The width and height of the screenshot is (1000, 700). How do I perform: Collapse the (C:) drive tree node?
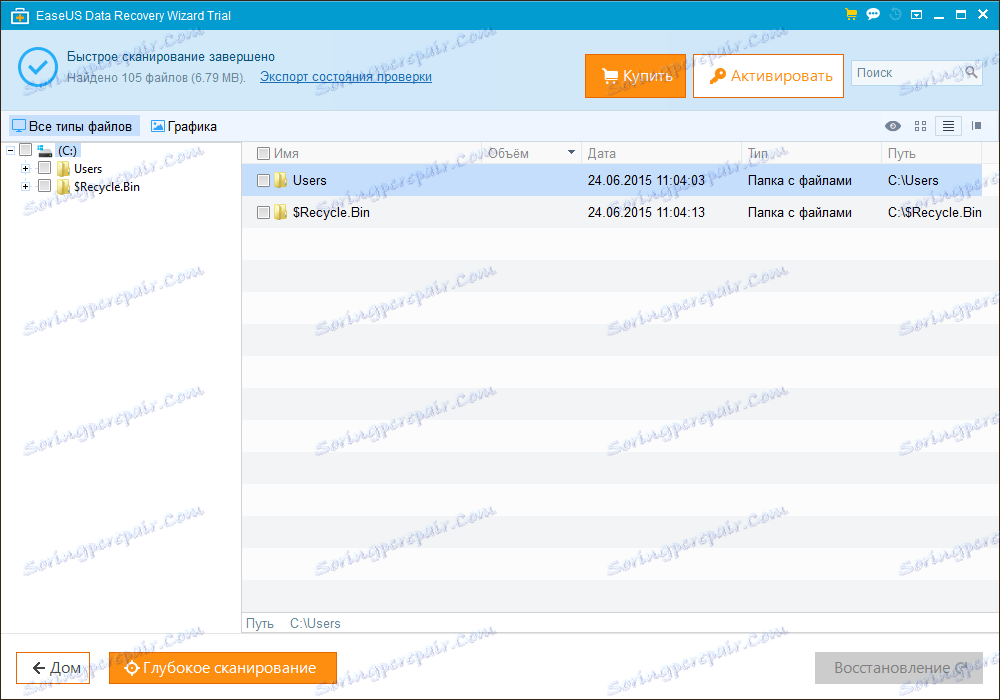pos(10,150)
